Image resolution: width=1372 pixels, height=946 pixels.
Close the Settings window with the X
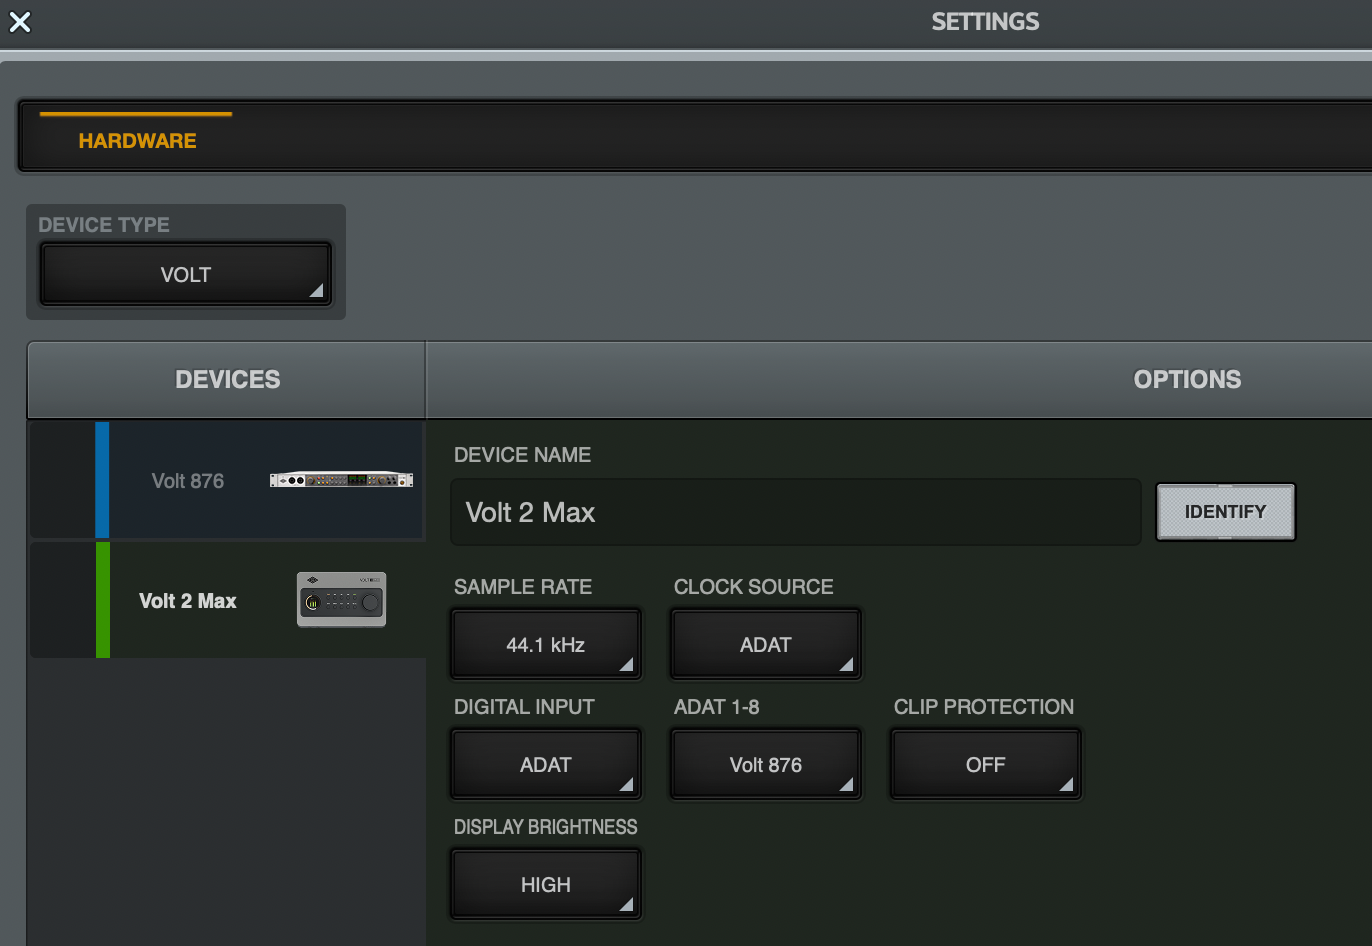(20, 22)
